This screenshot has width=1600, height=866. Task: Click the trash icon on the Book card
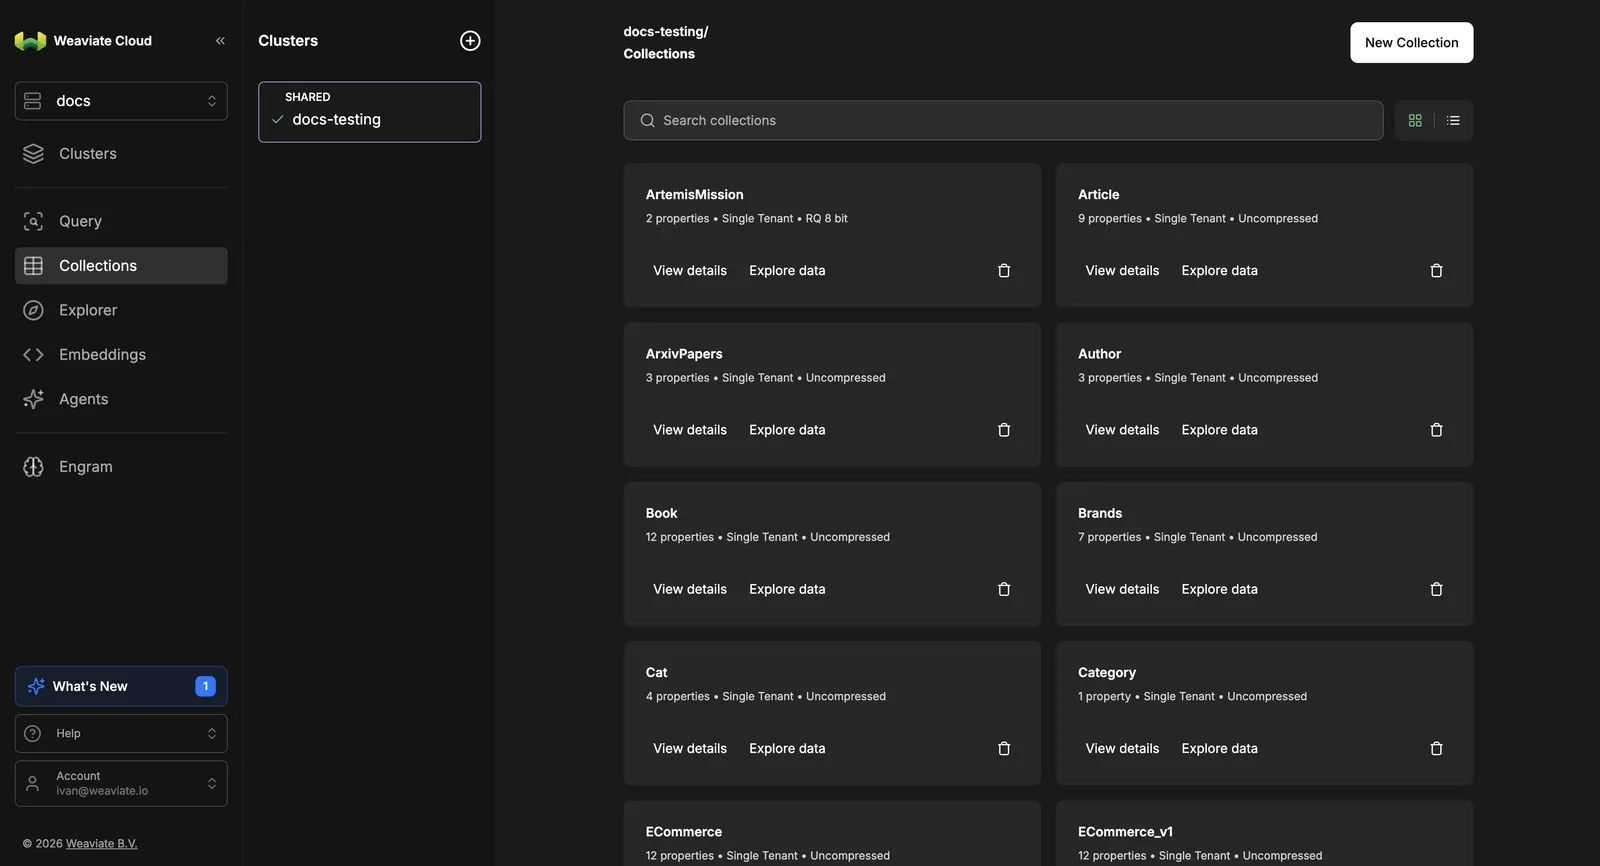(x=1004, y=590)
